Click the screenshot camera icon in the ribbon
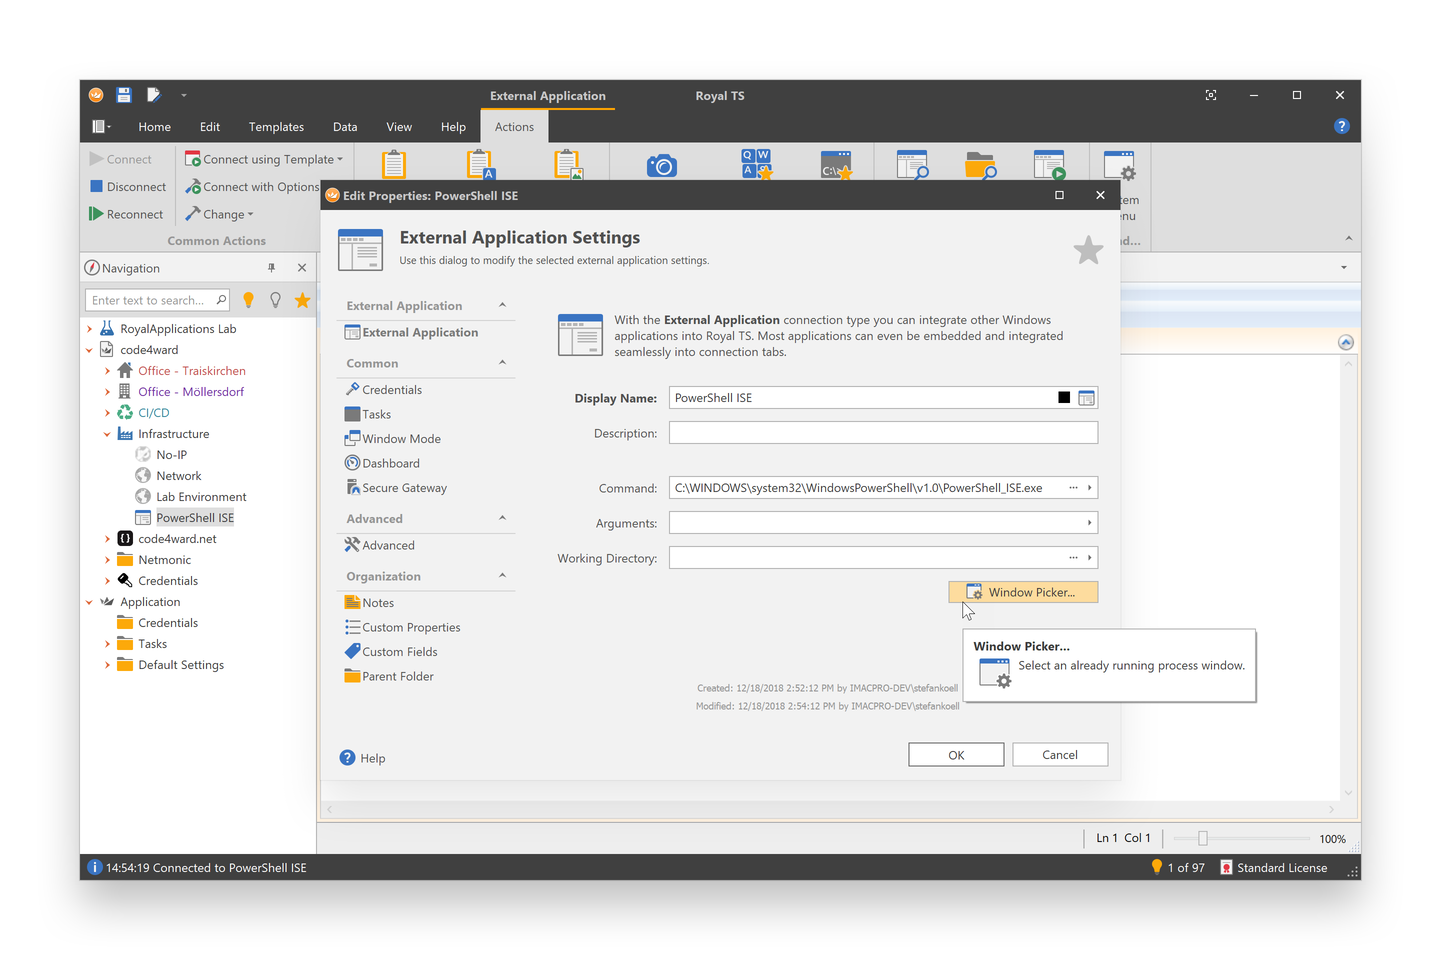Screen dimensions: 1441x960 coord(662,163)
